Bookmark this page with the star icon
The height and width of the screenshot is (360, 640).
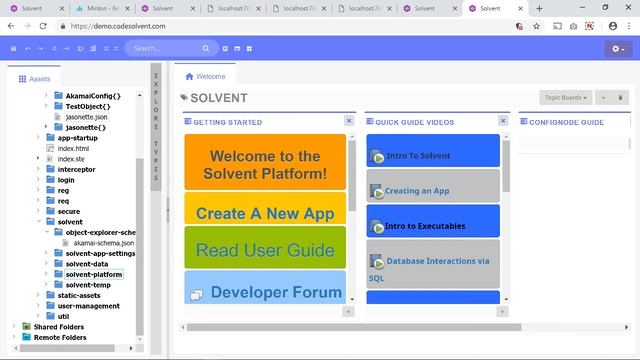tap(536, 26)
